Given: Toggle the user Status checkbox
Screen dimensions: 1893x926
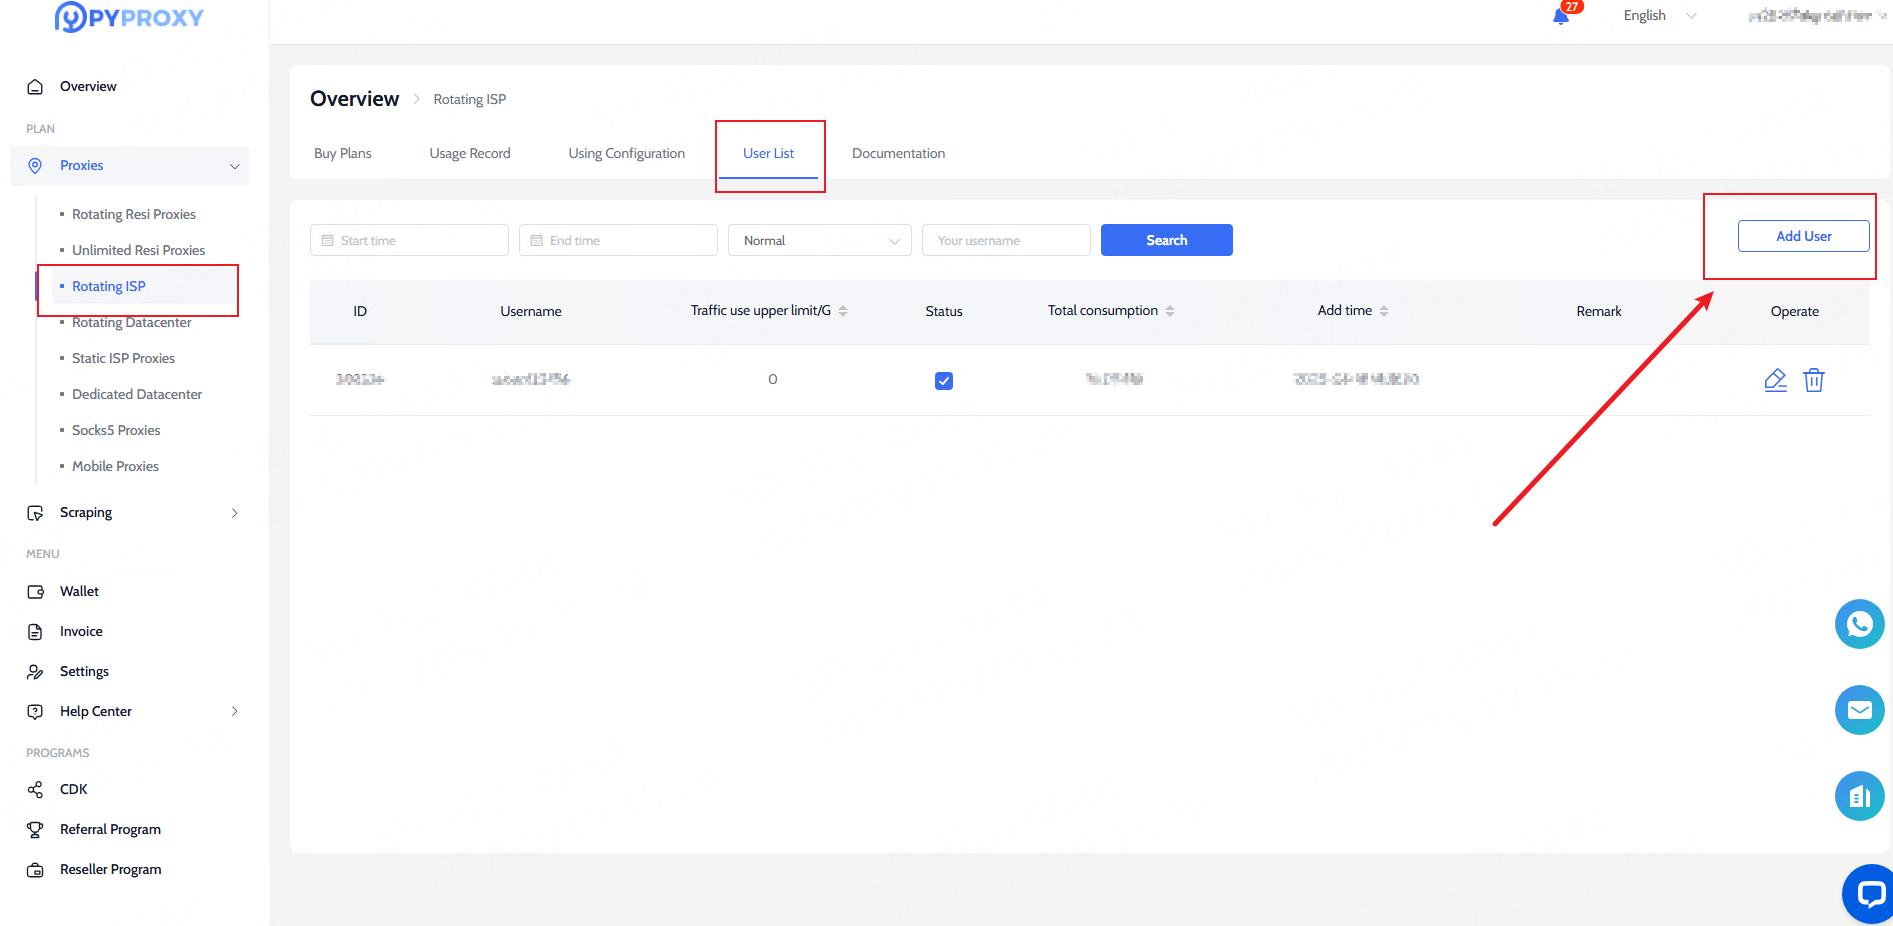Looking at the screenshot, I should 943,381.
